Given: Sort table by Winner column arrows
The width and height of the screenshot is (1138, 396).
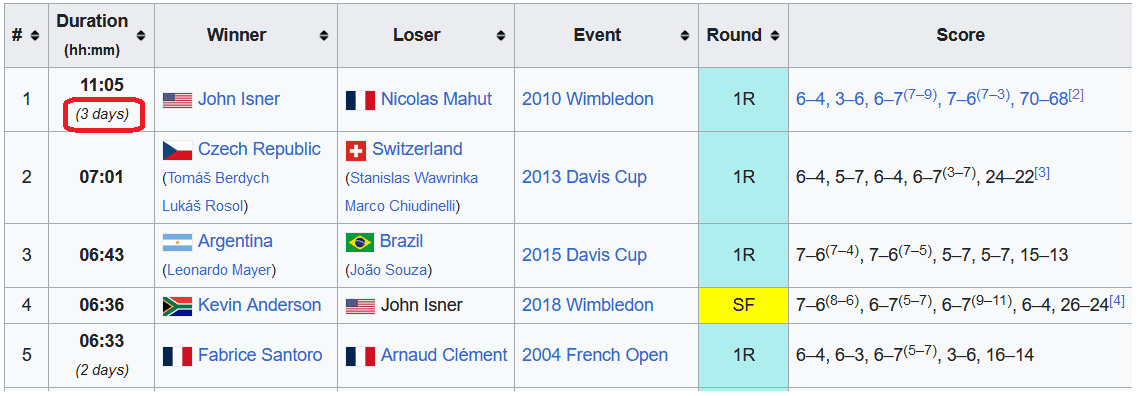Looking at the screenshot, I should (324, 36).
